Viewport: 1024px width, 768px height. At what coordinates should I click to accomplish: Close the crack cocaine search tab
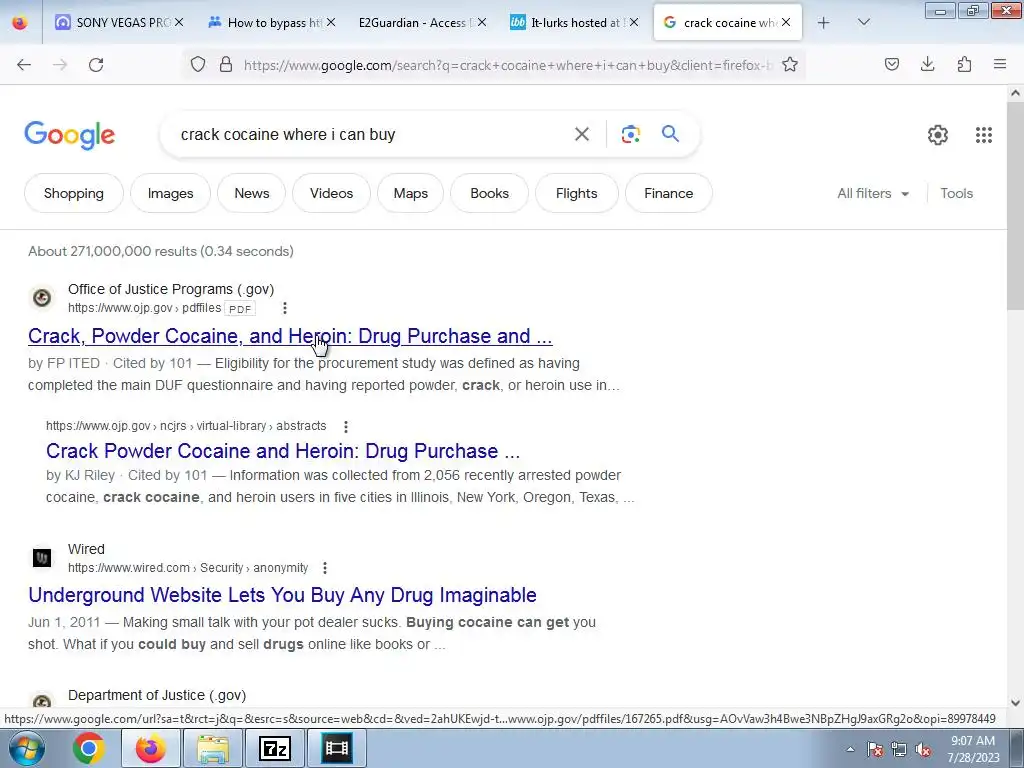[x=786, y=22]
